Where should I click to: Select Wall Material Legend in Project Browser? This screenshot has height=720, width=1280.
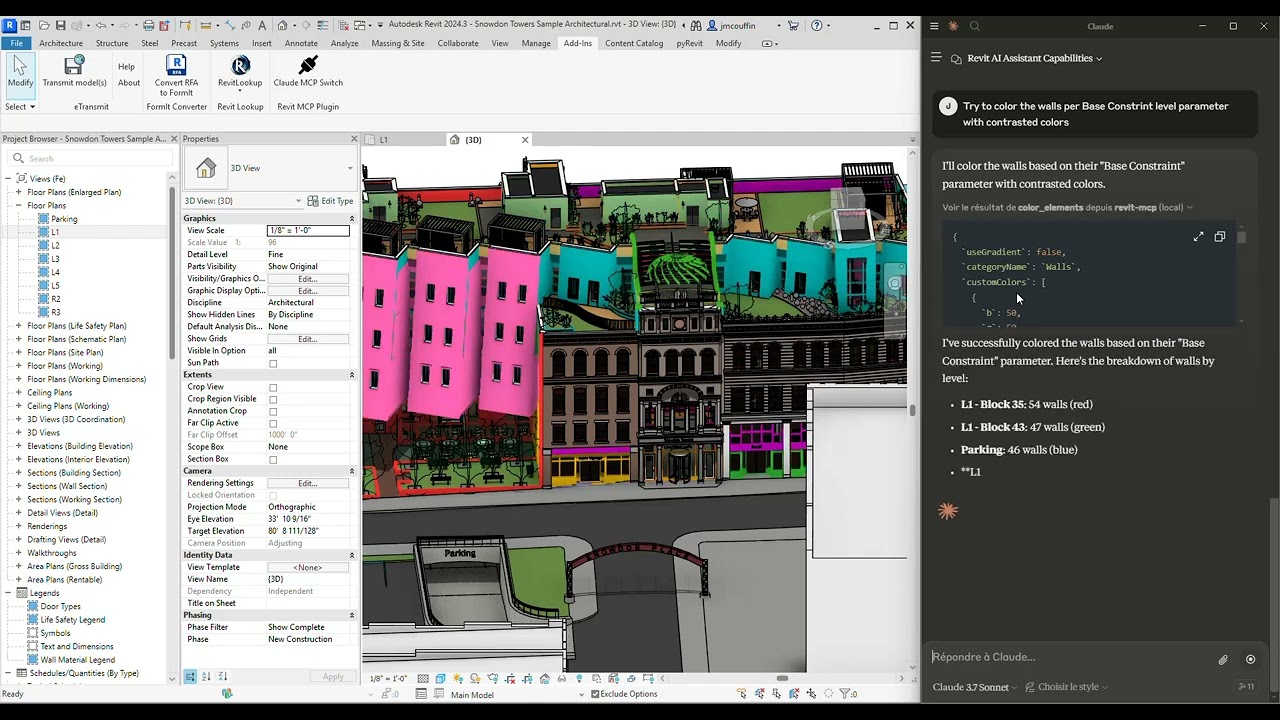click(x=77, y=660)
